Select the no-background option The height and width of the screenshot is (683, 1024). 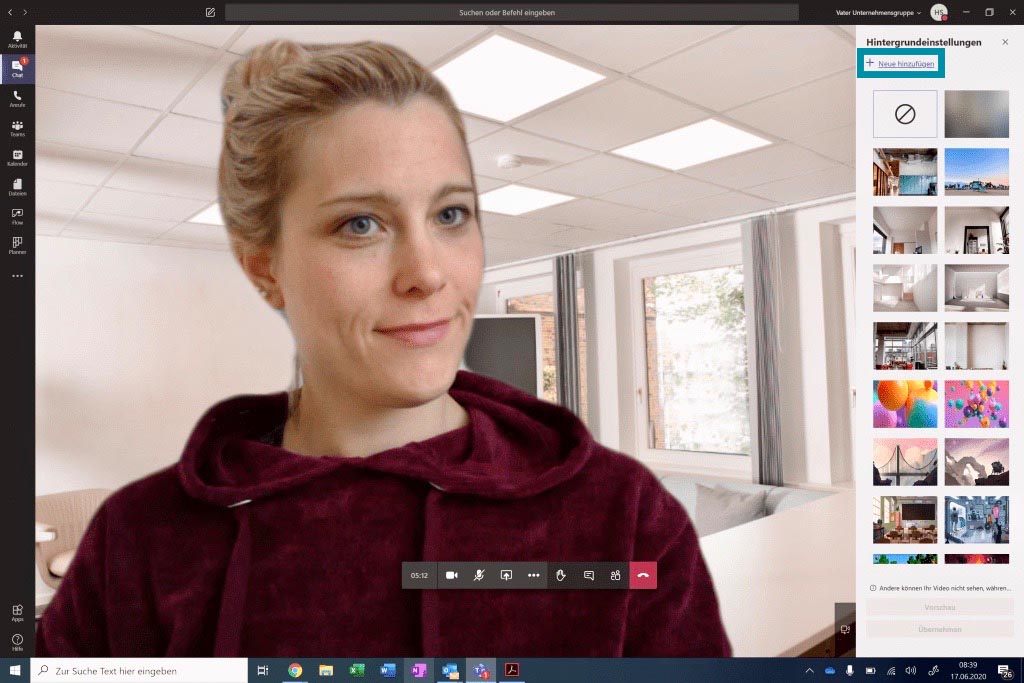coord(904,114)
